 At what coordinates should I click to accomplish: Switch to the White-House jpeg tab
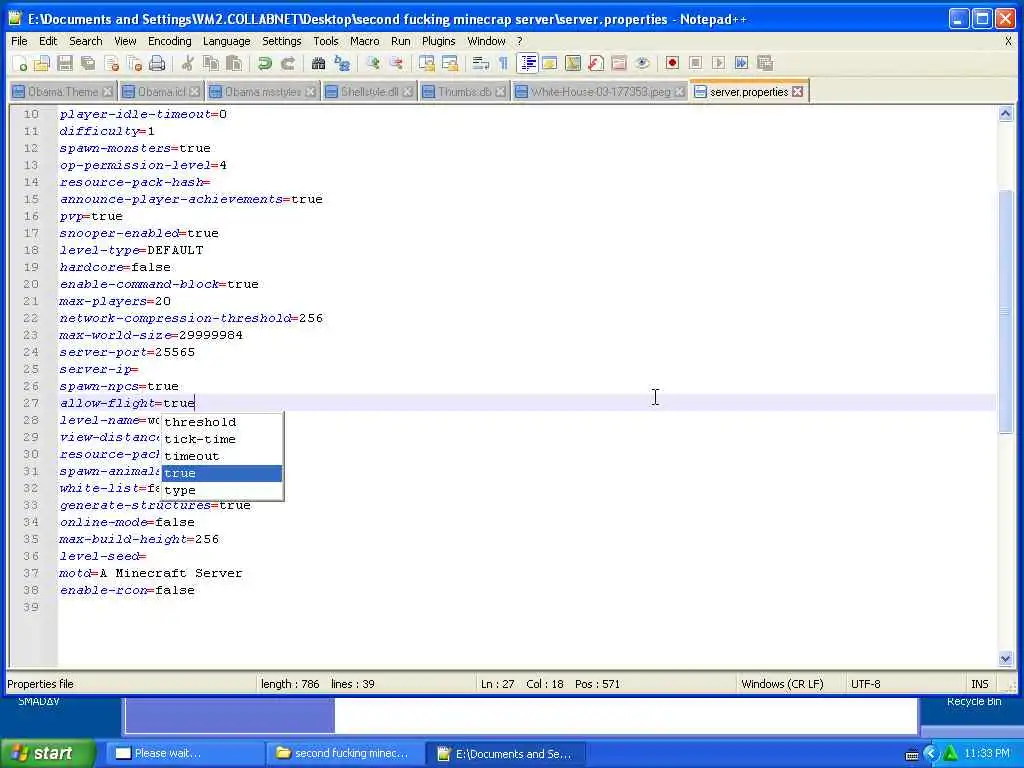tap(600, 92)
